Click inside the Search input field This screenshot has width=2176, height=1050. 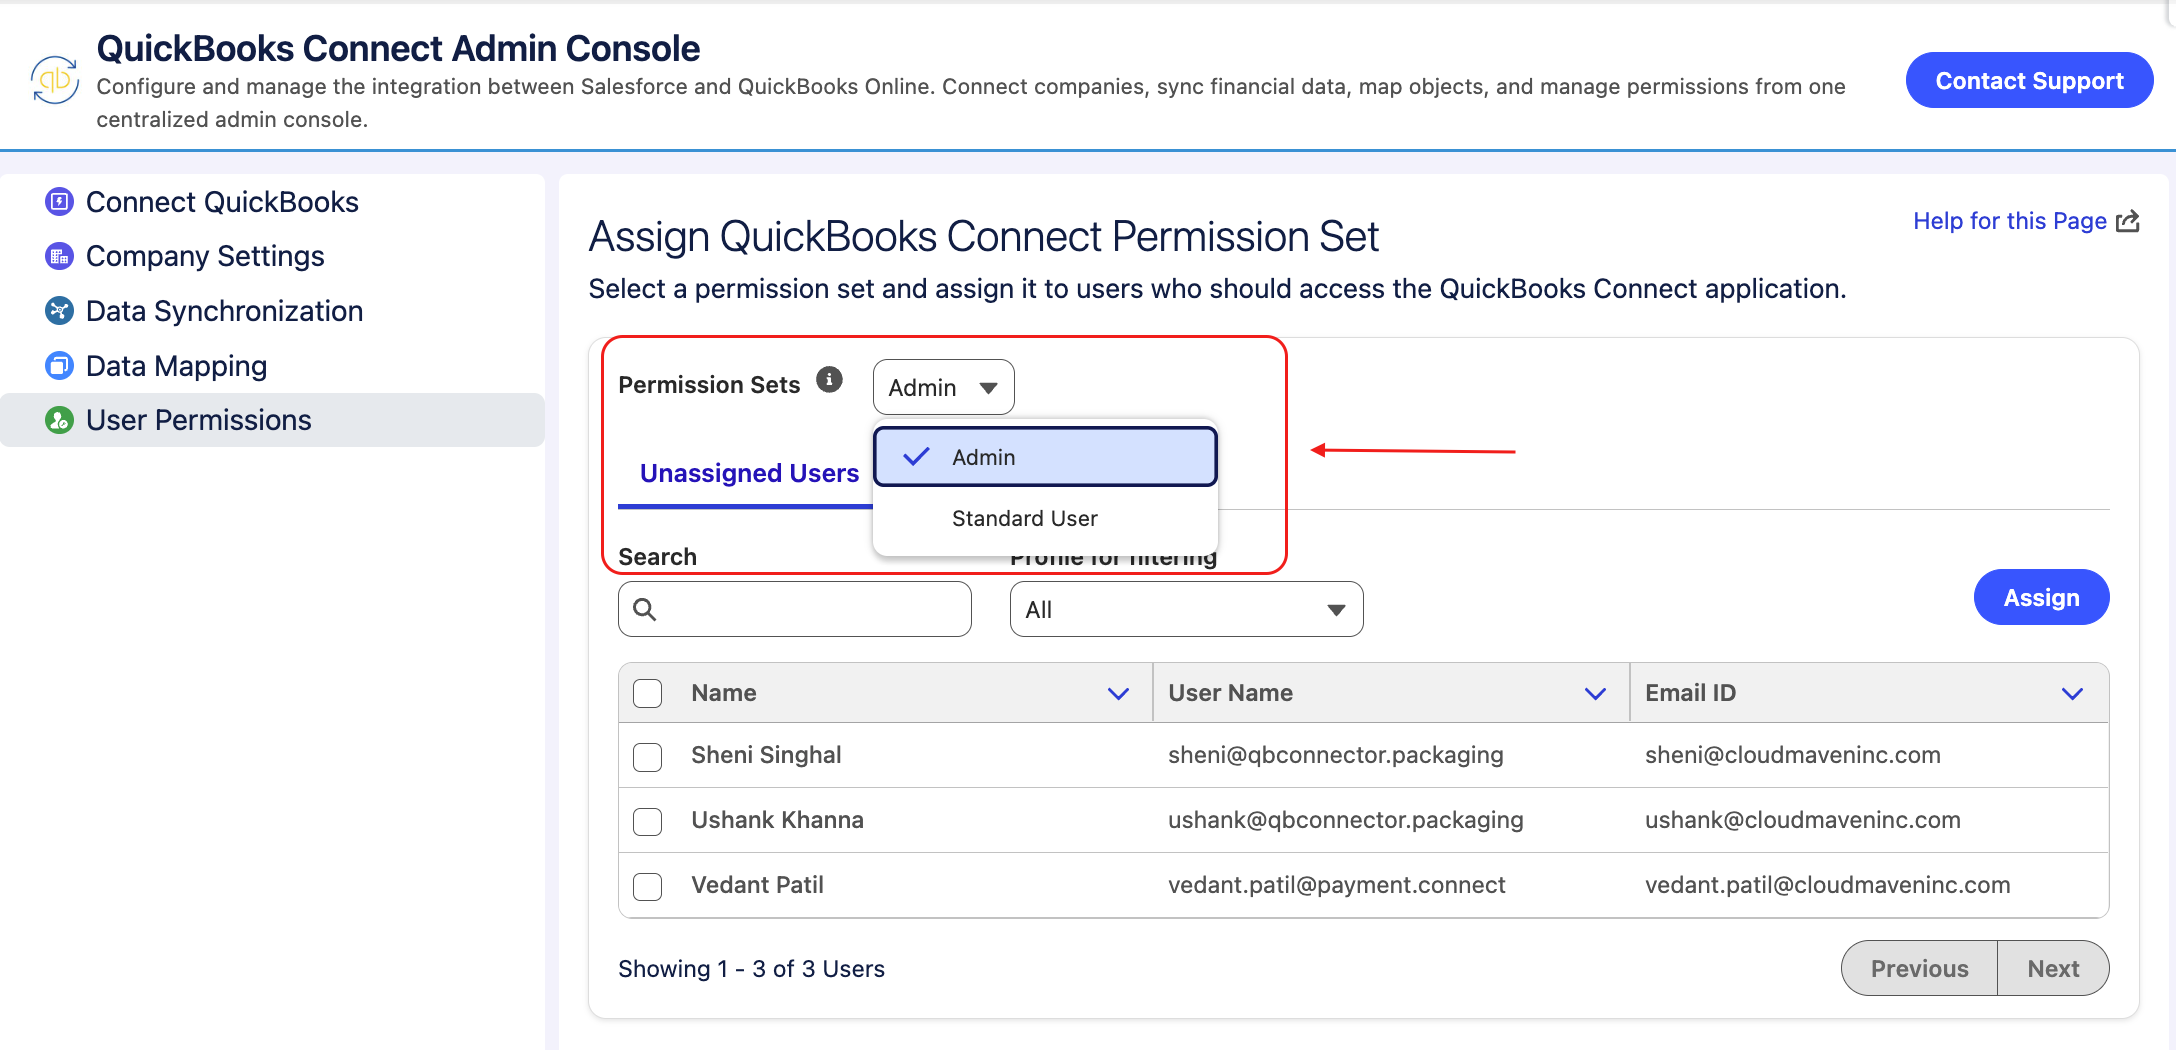(x=795, y=609)
